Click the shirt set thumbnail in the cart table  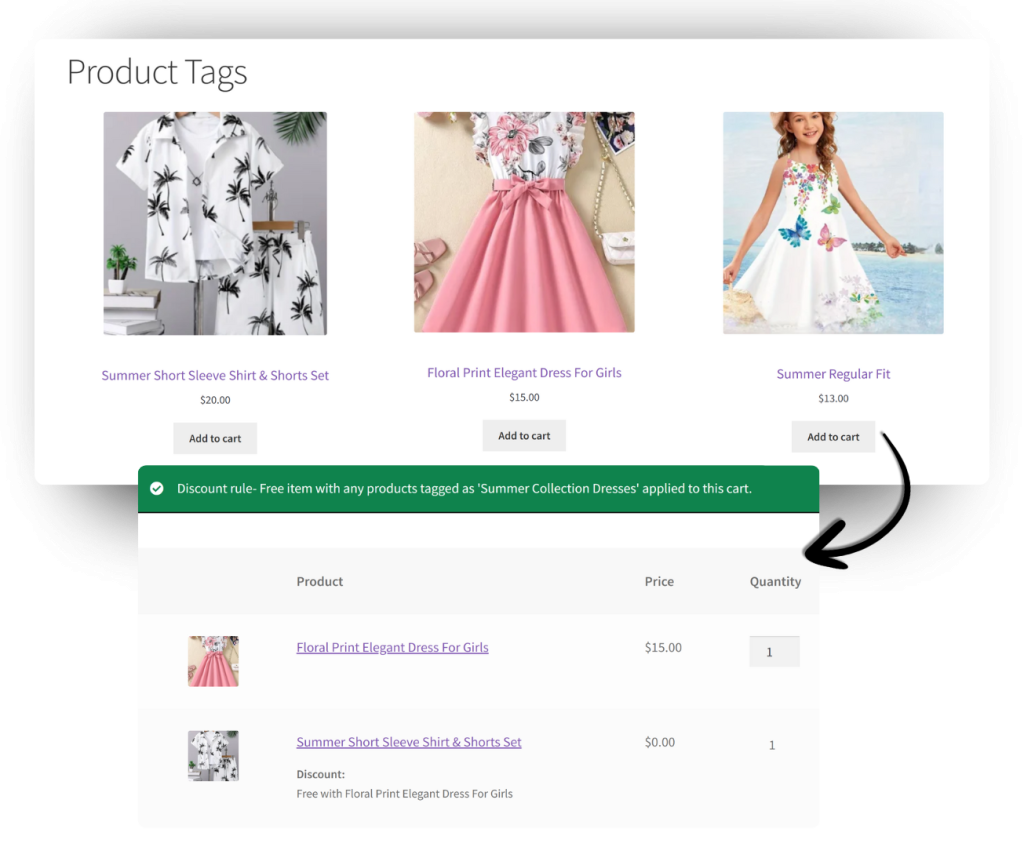click(212, 755)
